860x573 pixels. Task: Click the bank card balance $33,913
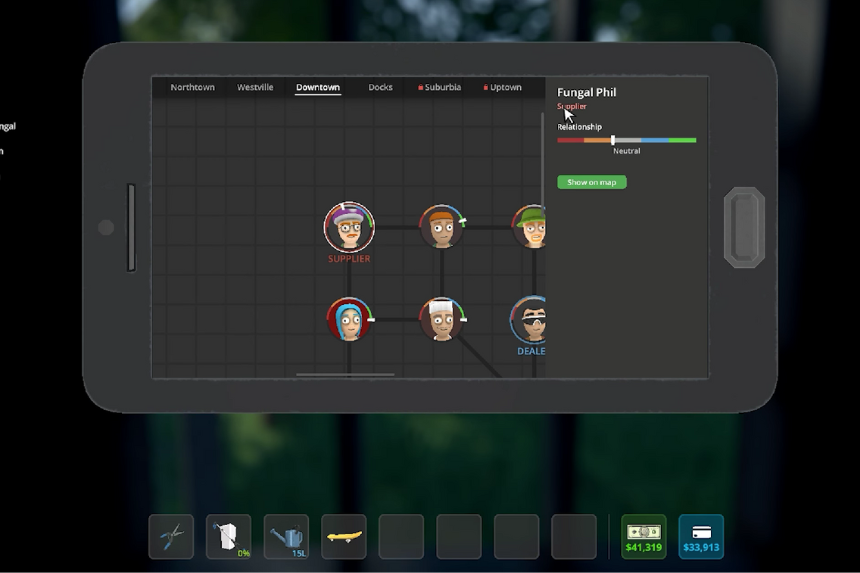pyautogui.click(x=701, y=537)
